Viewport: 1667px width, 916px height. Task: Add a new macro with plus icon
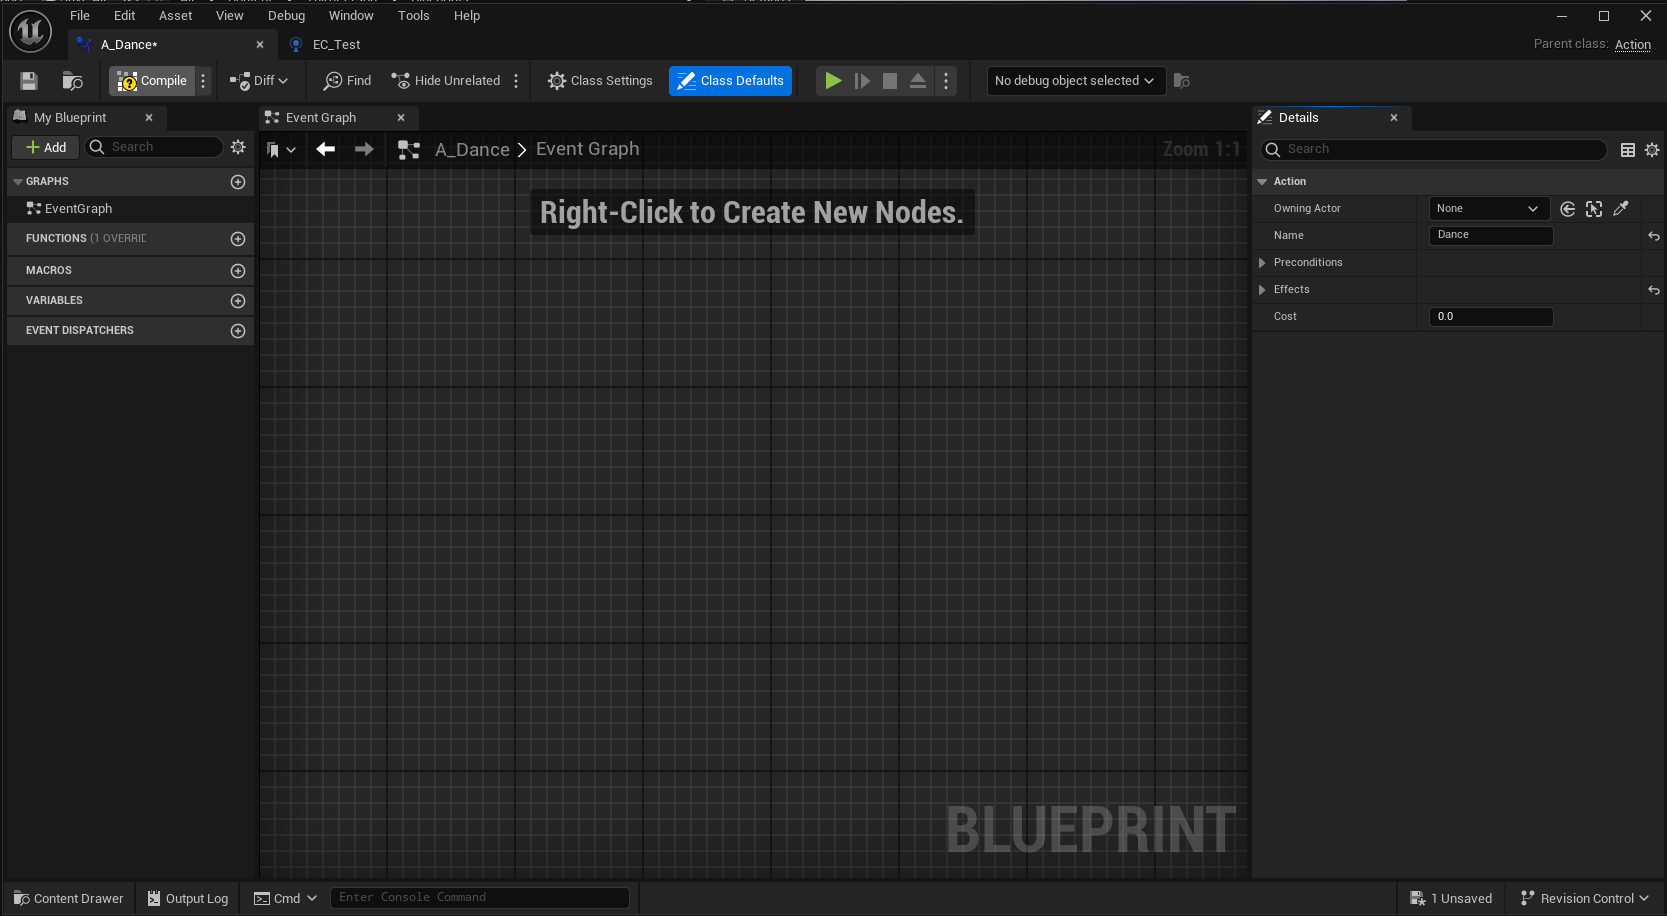[238, 271]
